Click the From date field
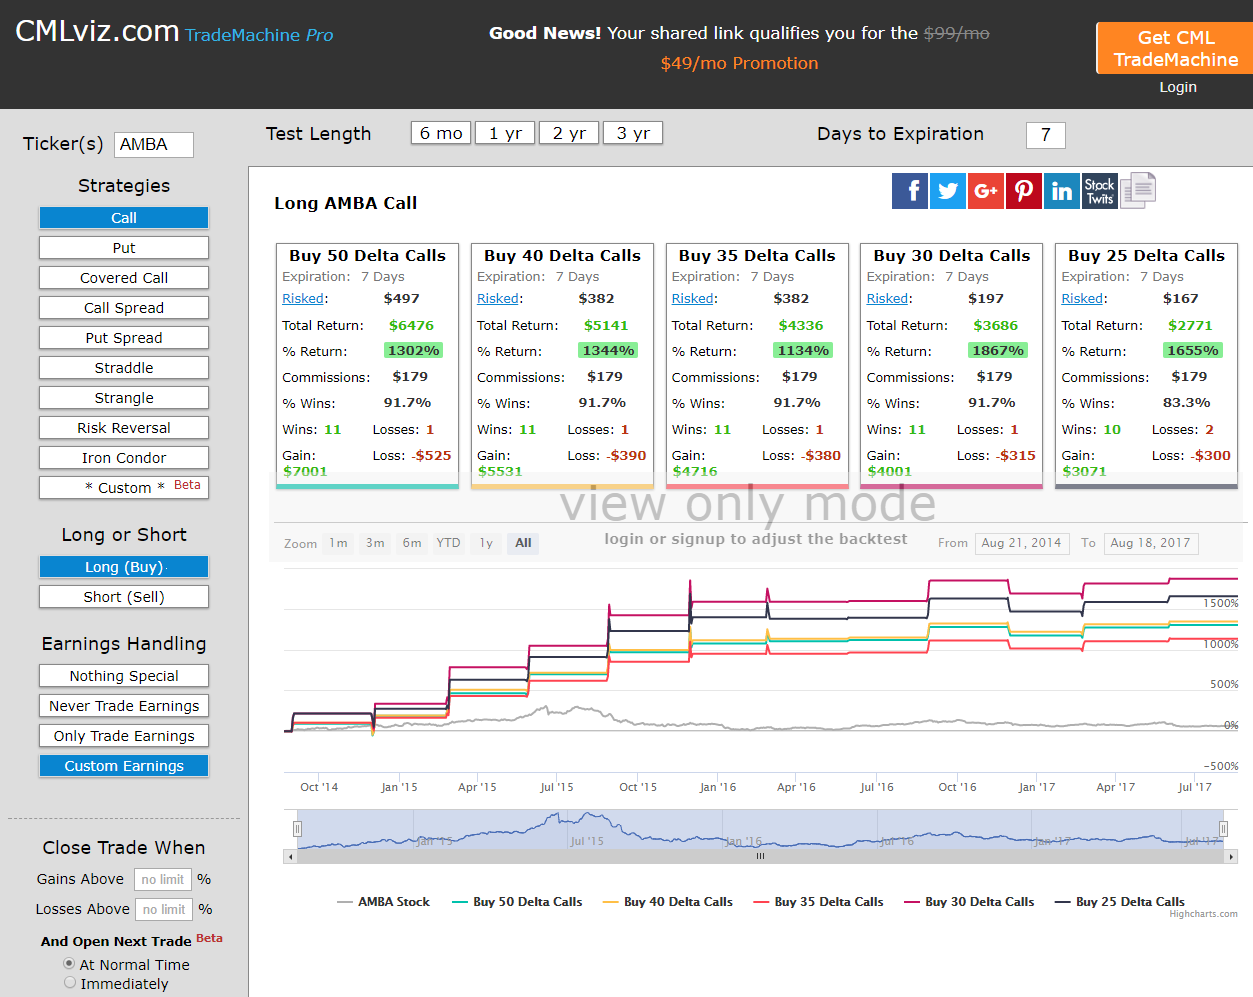This screenshot has height=997, width=1253. tap(1022, 543)
